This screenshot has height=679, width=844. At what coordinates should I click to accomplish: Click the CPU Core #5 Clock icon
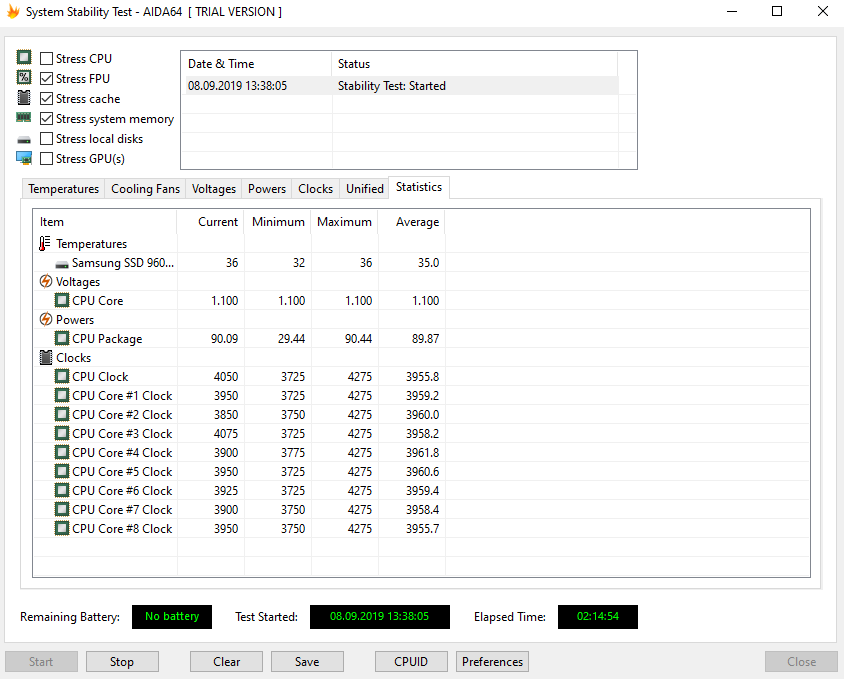(62, 471)
